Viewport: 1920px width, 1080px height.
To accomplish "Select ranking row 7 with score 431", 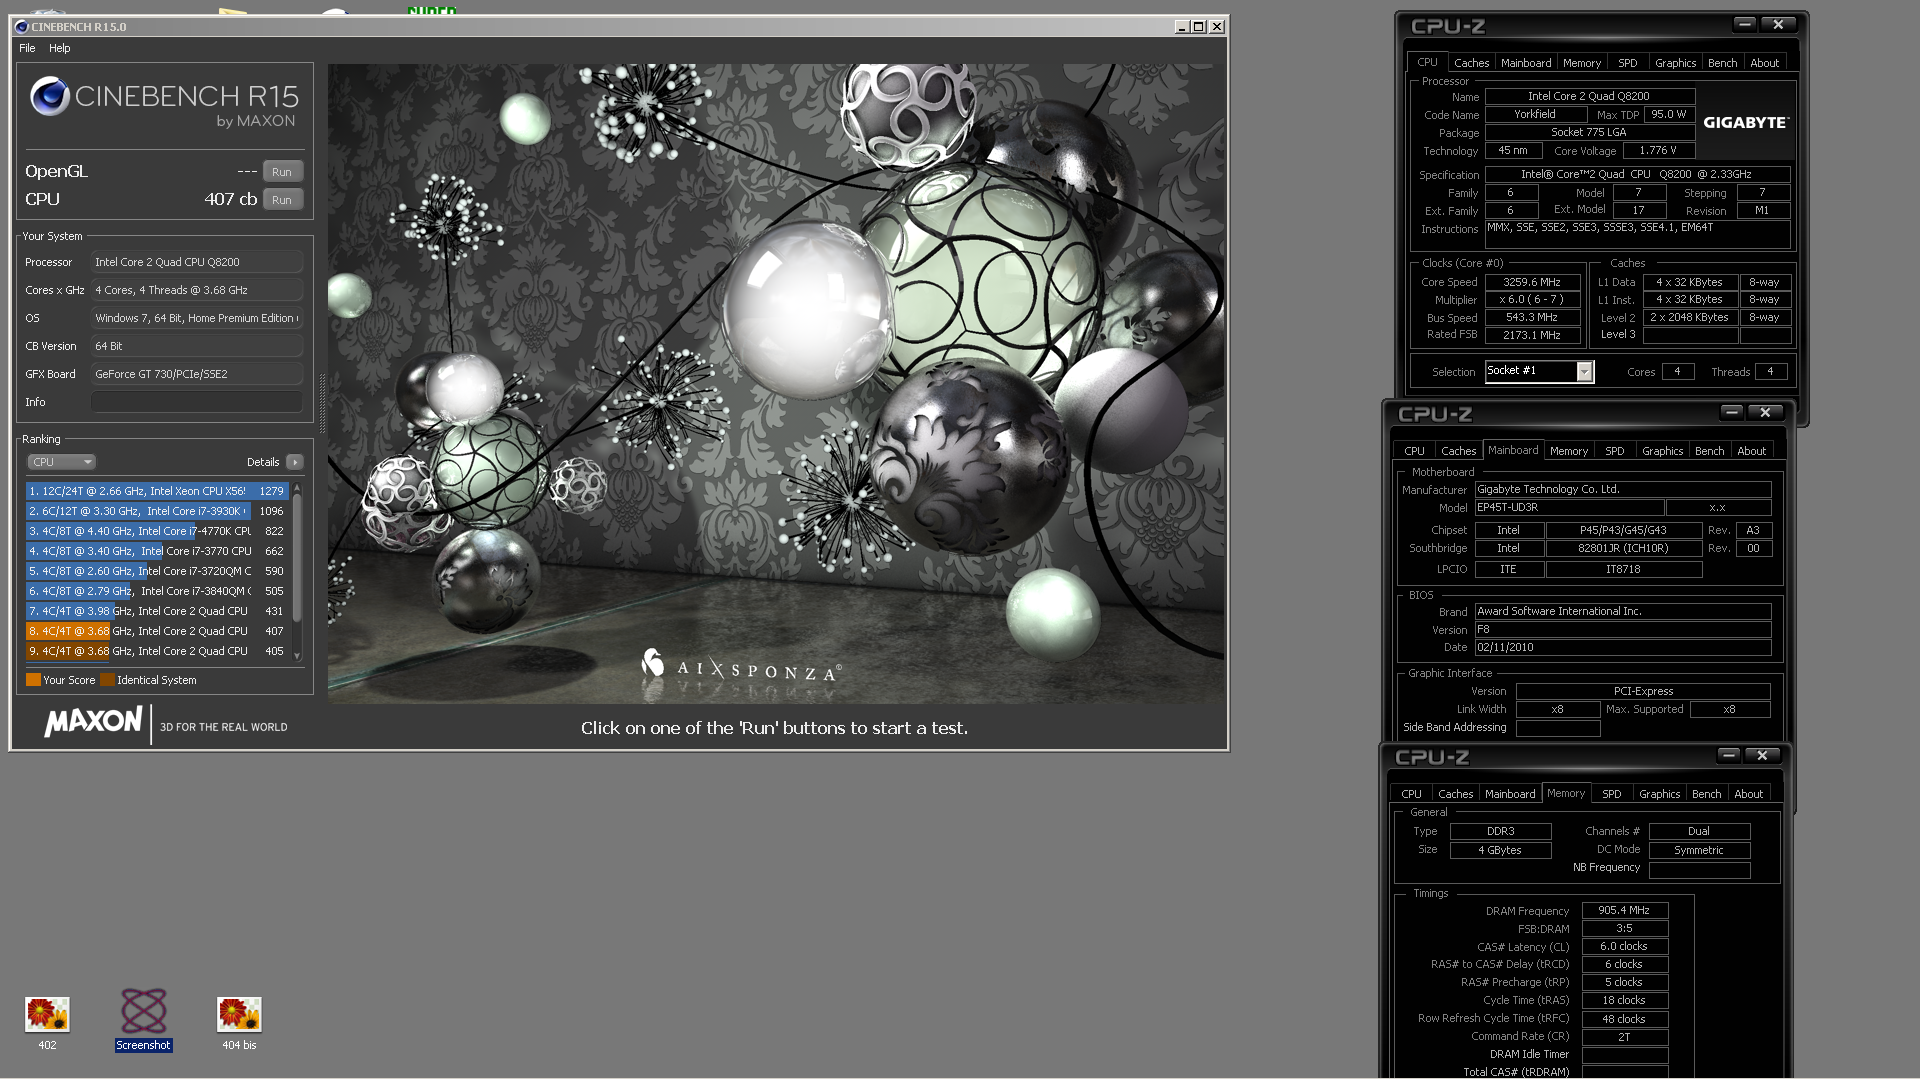I will tap(157, 611).
